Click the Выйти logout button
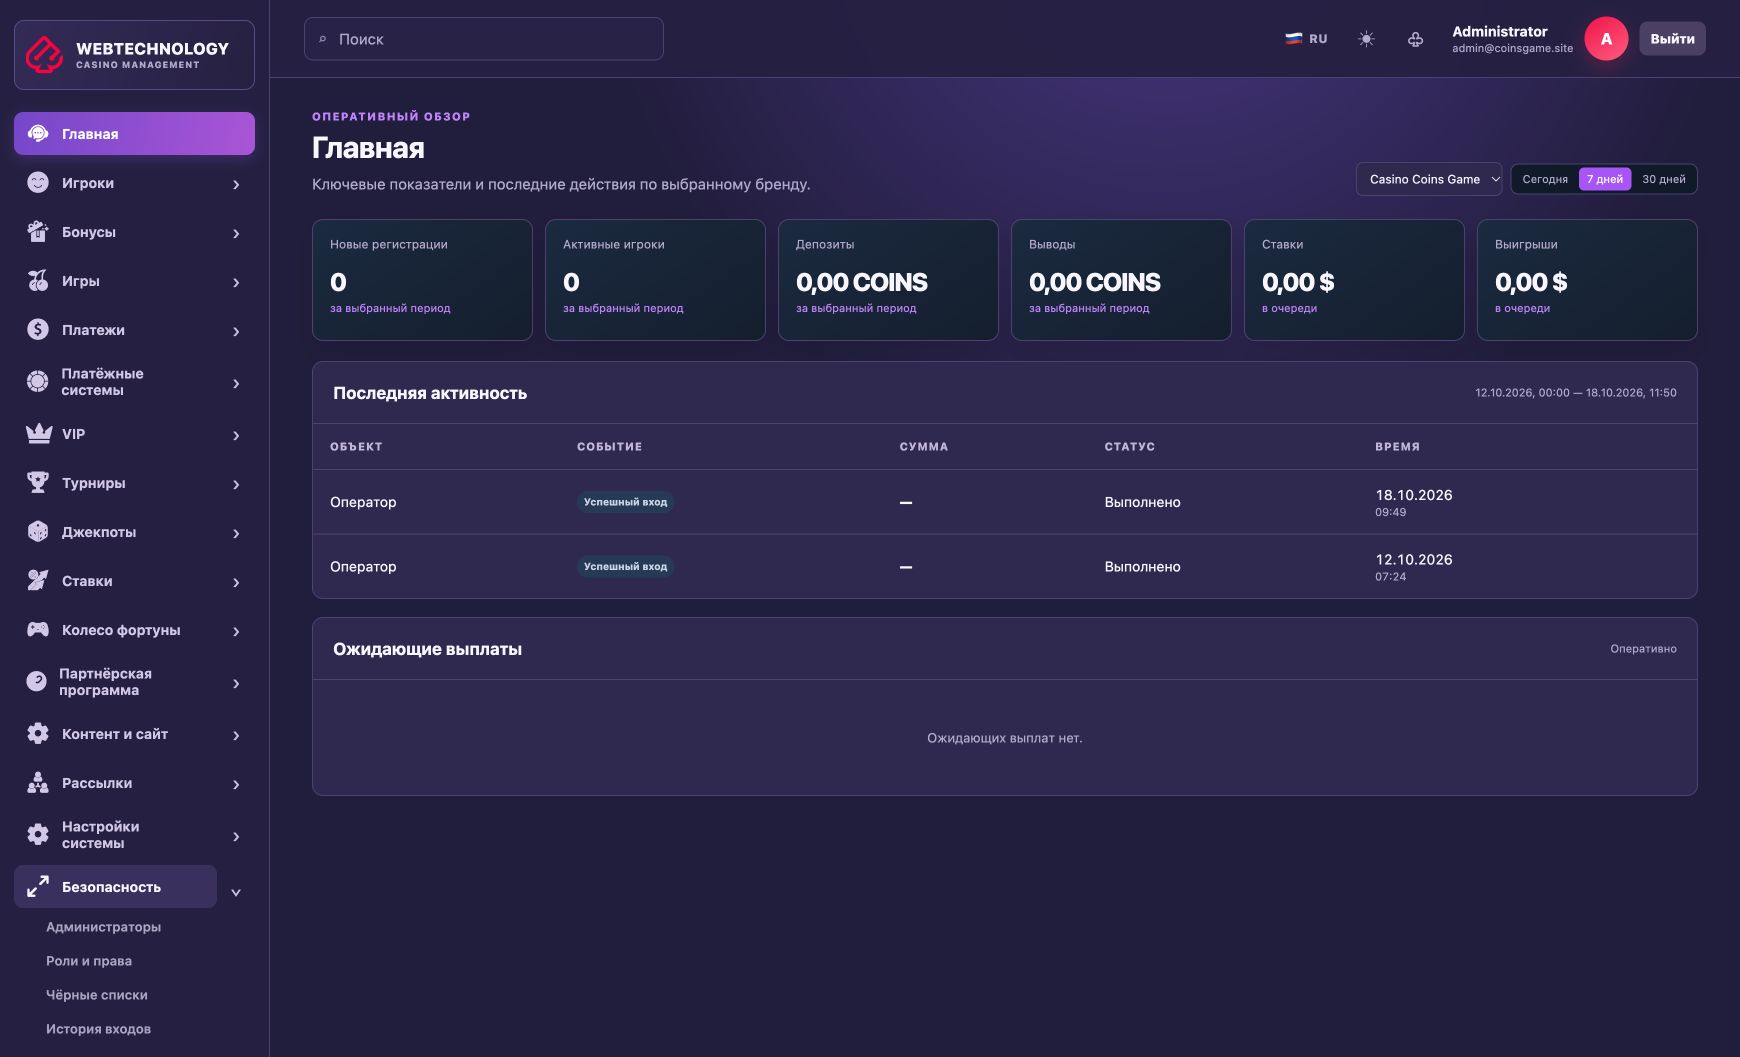 [1672, 39]
